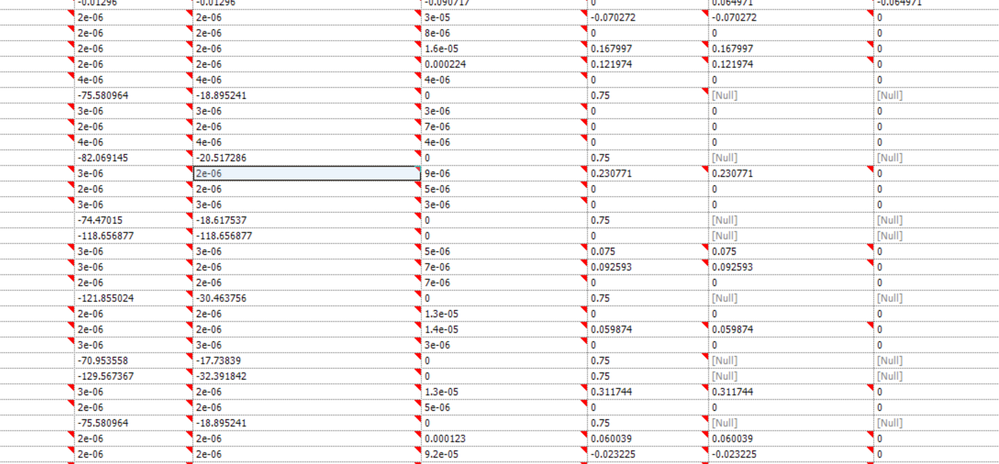Select the 0.75 cell in the -121.855024 row
This screenshot has height=464, width=999.
click(x=648, y=298)
